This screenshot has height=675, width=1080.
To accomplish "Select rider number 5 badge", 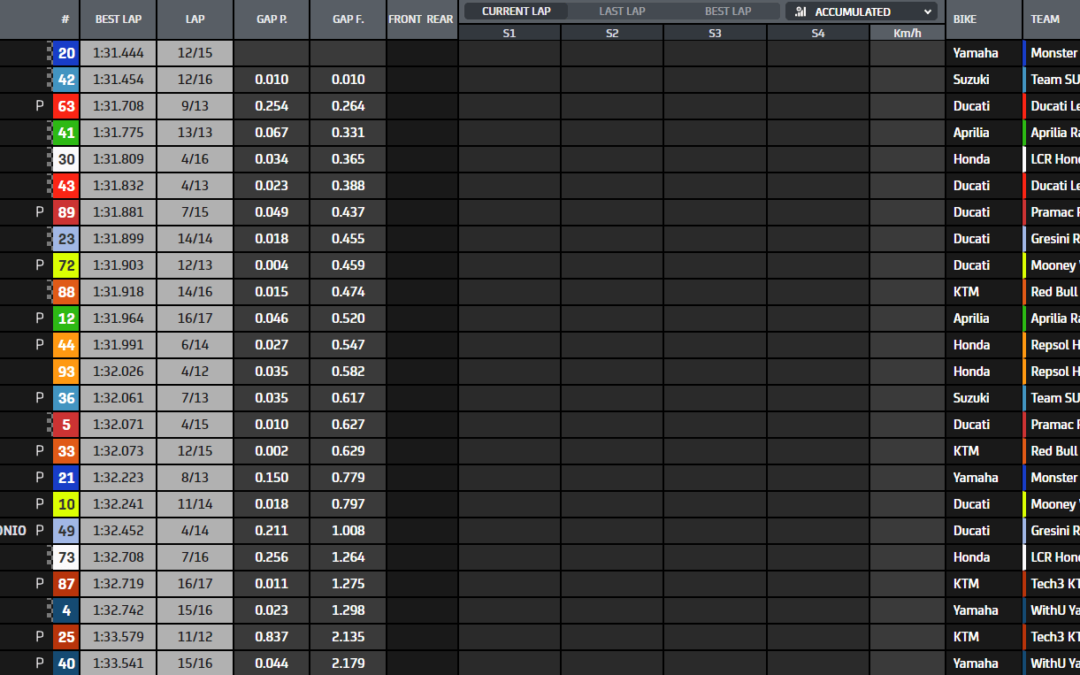I will coord(66,424).
